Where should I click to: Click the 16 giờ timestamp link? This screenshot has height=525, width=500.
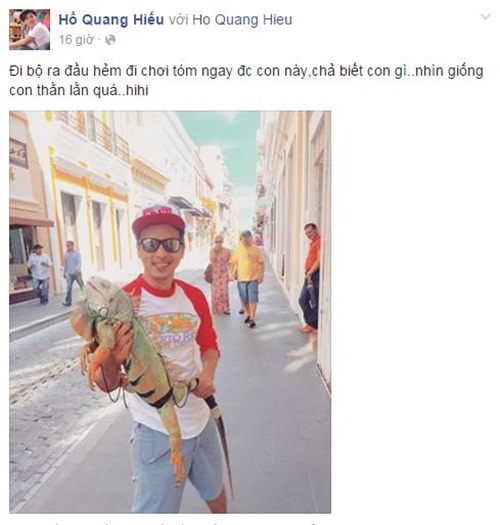click(76, 40)
